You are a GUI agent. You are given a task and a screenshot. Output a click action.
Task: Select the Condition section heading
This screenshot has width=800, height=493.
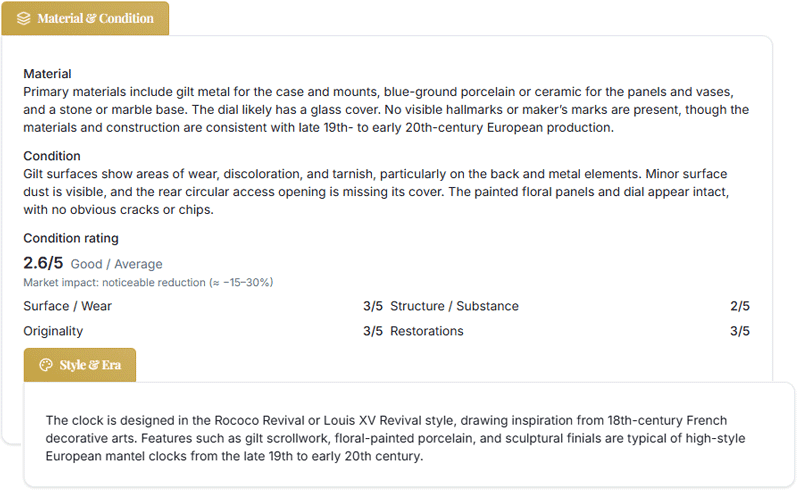(x=52, y=156)
